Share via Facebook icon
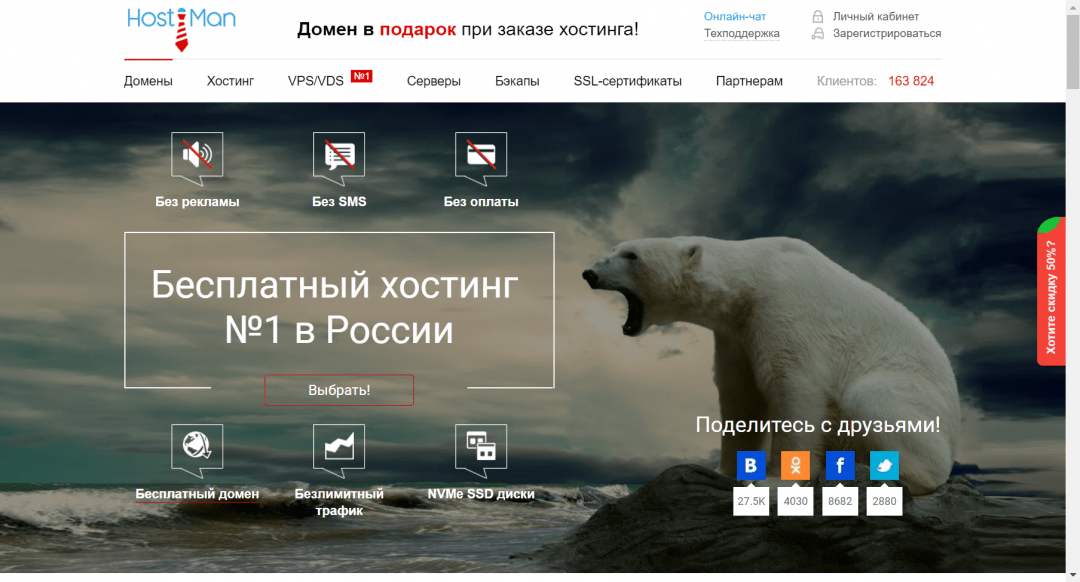 coord(840,466)
